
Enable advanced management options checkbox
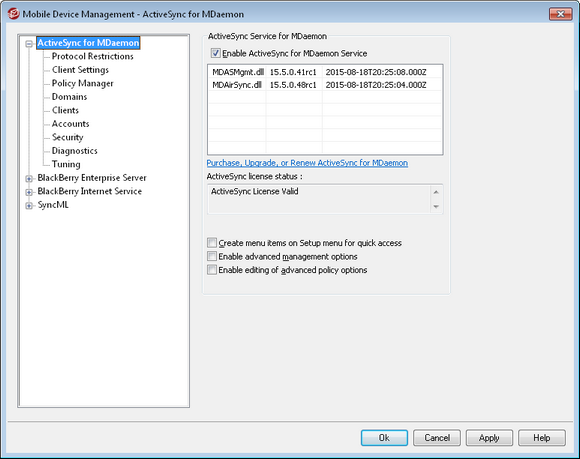click(212, 256)
